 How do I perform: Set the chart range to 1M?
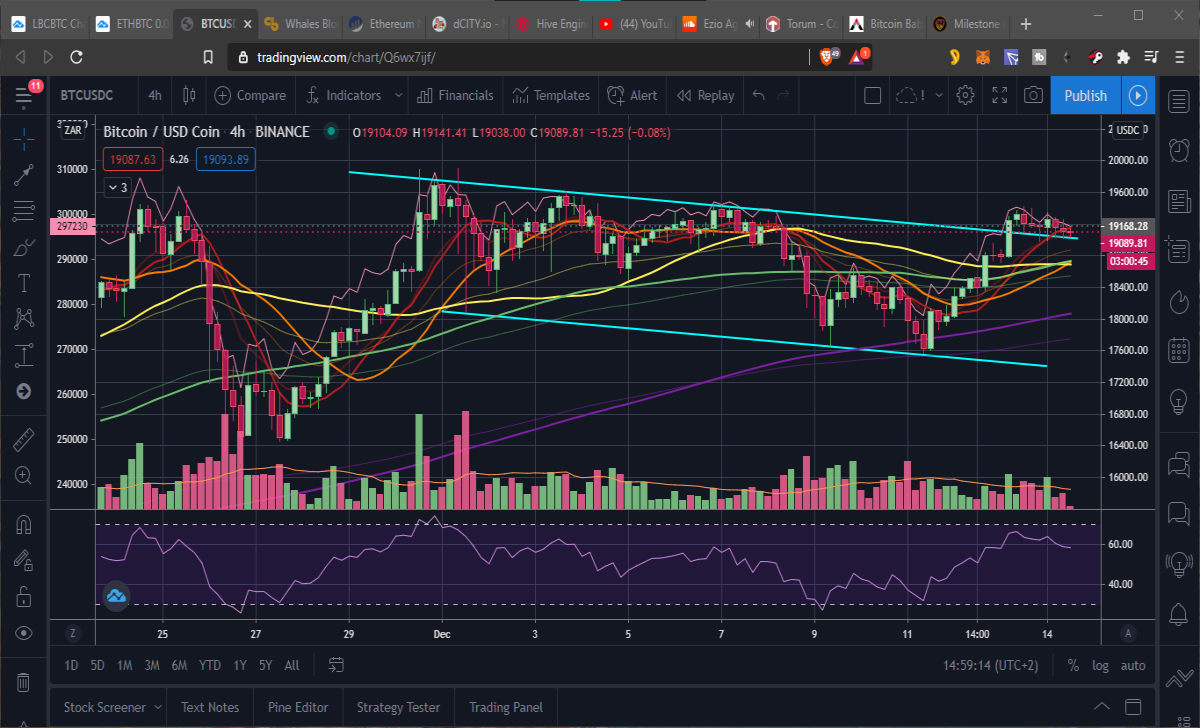(x=124, y=665)
